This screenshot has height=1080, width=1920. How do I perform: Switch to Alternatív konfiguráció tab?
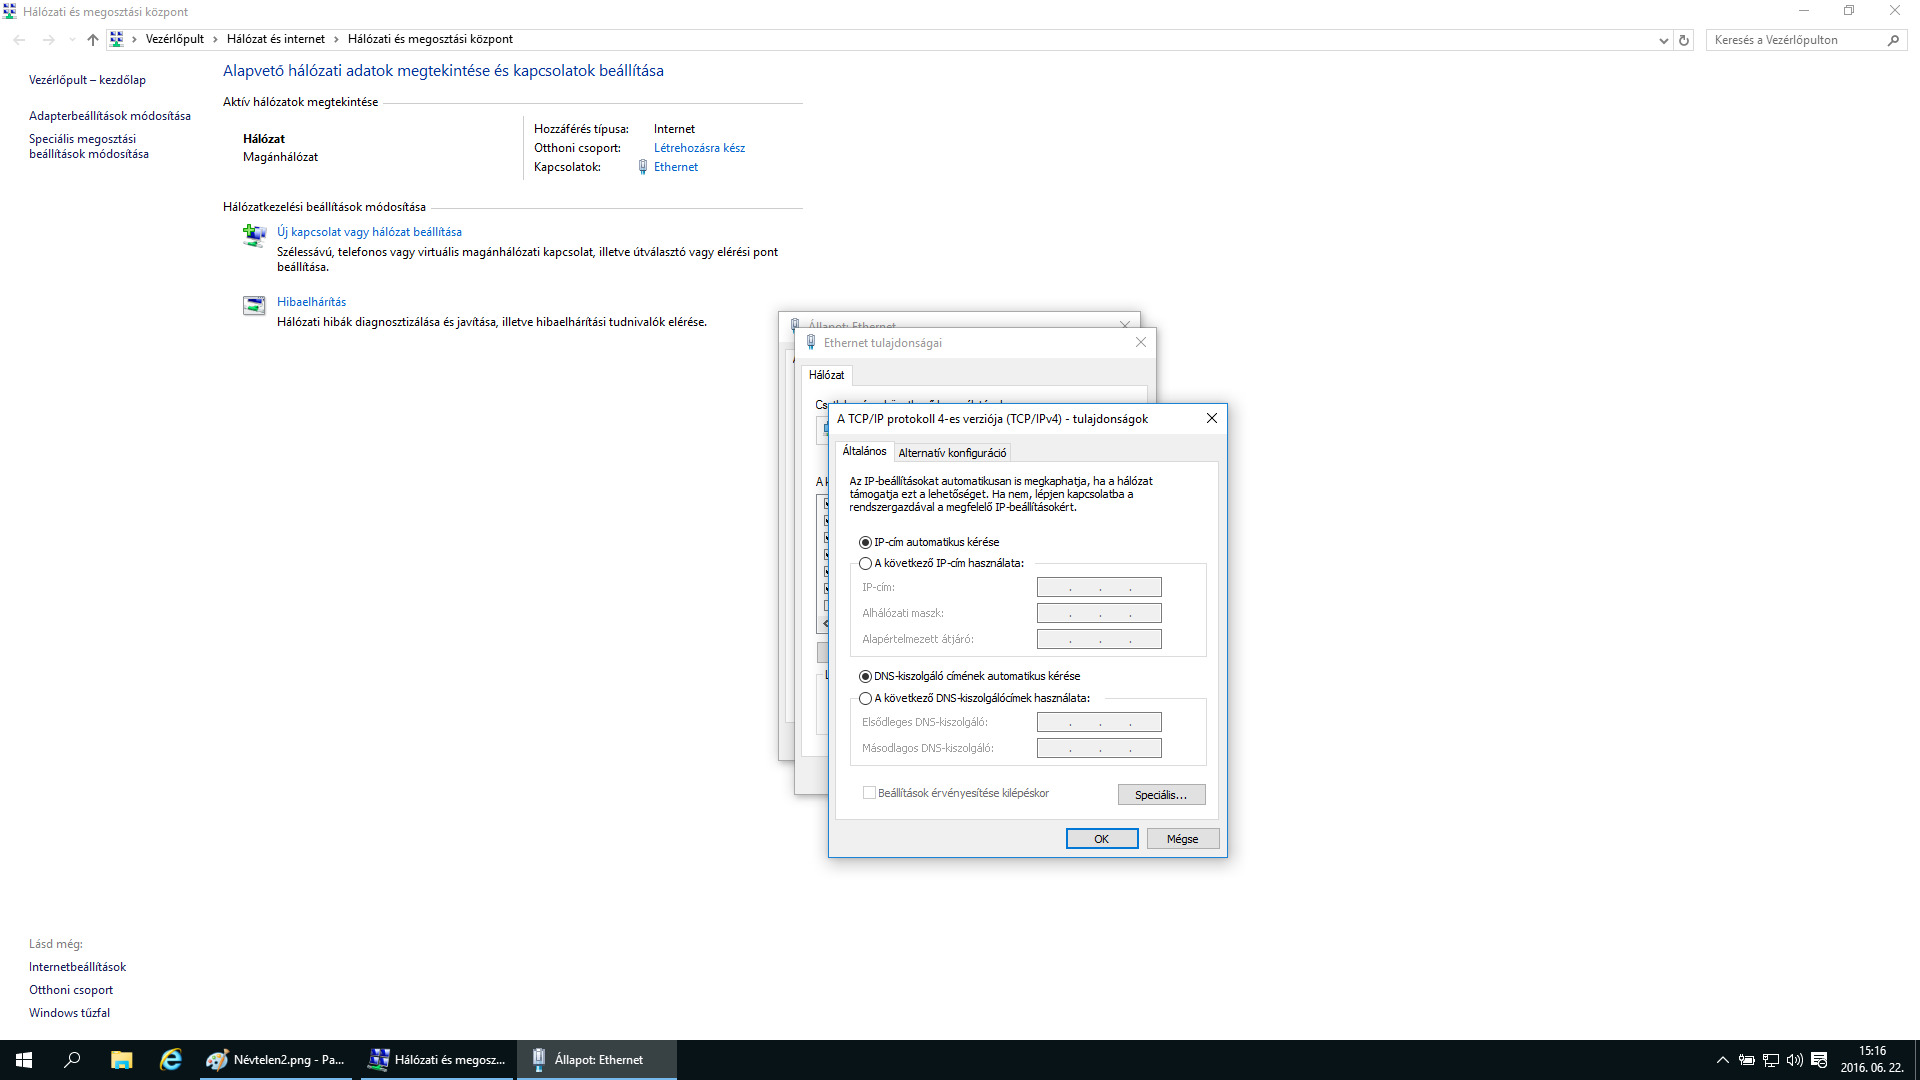[952, 453]
